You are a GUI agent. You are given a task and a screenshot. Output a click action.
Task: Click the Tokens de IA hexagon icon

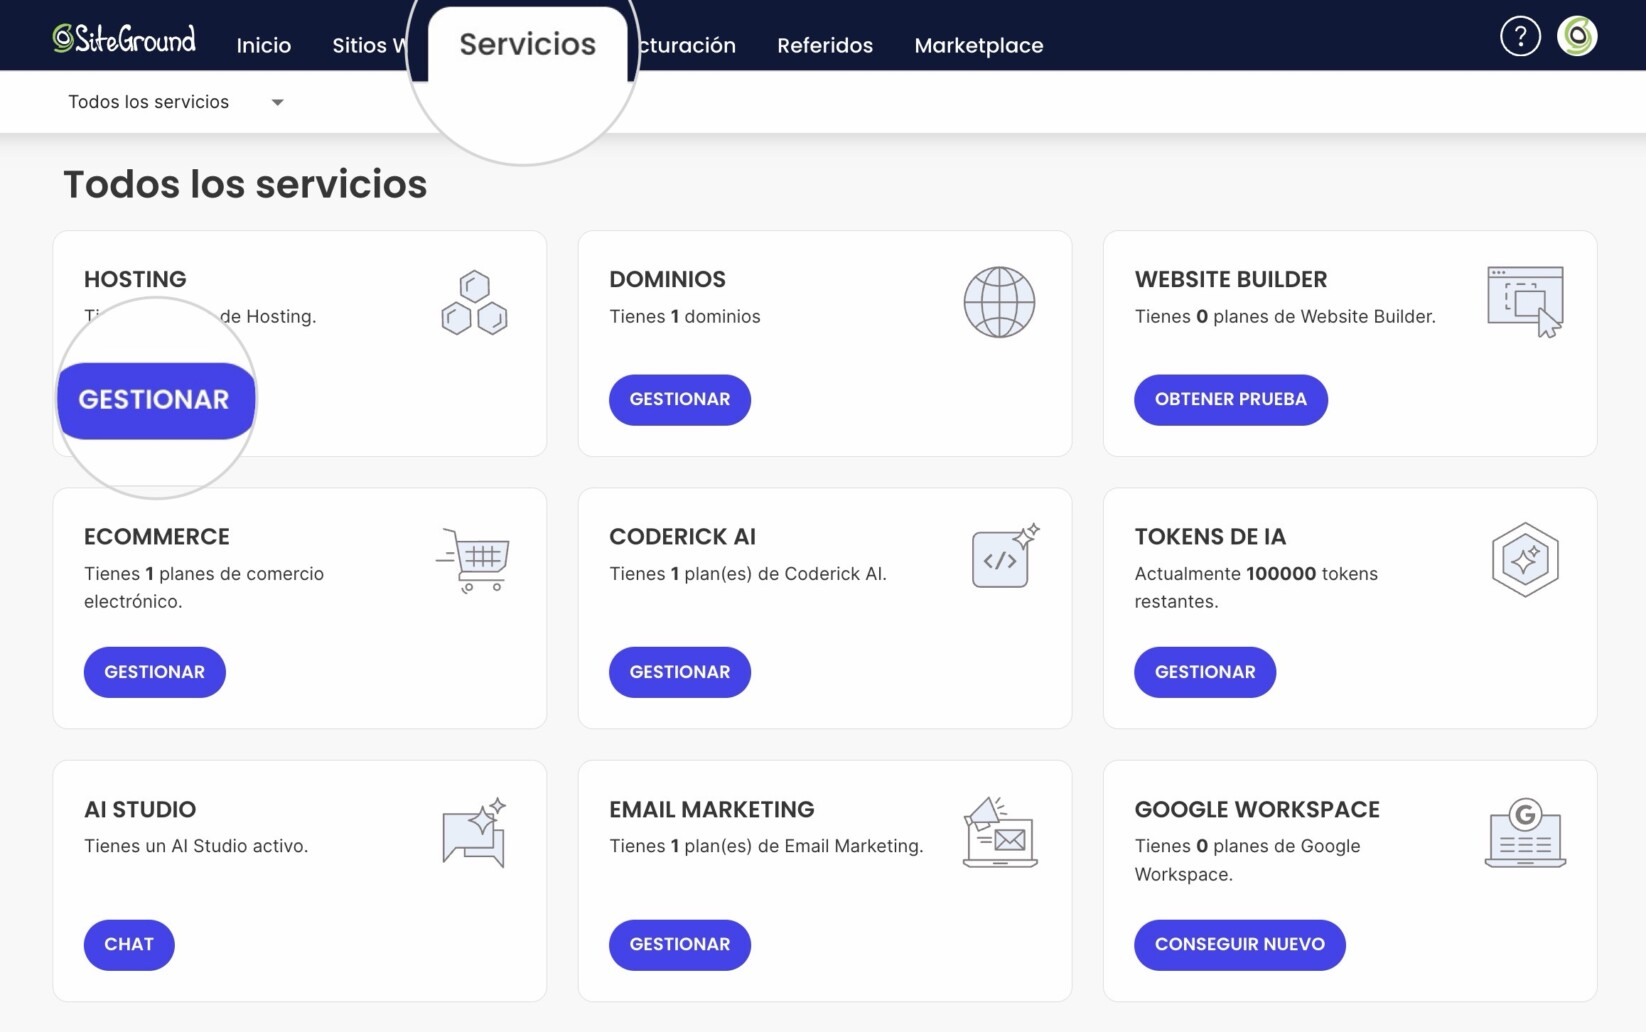pos(1525,560)
